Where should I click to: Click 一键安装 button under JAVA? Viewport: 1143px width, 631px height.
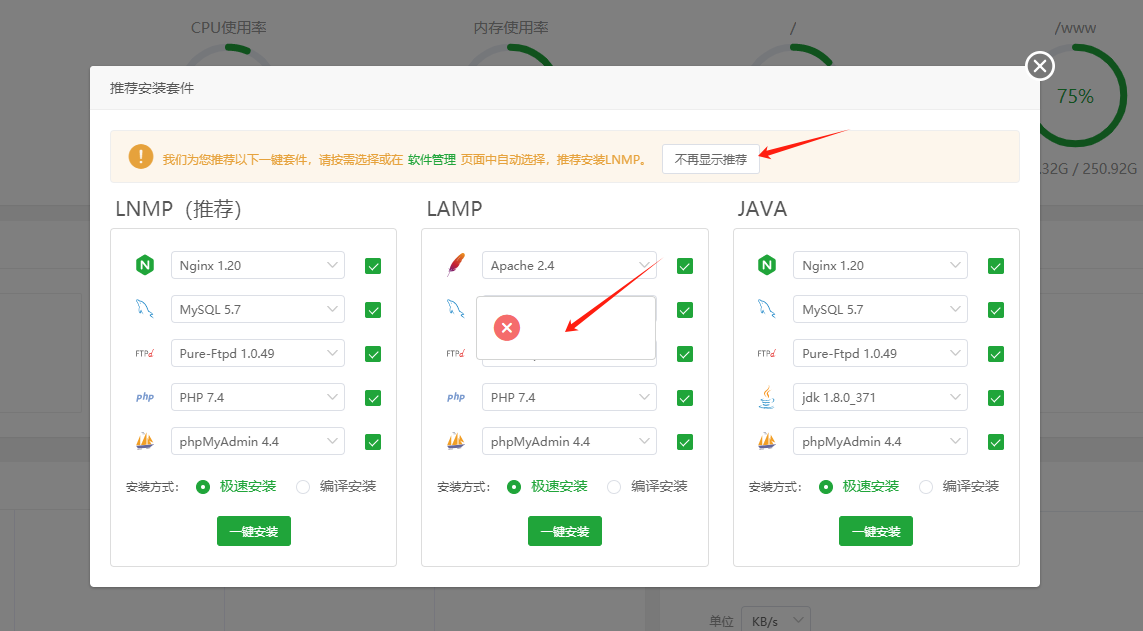click(x=876, y=531)
